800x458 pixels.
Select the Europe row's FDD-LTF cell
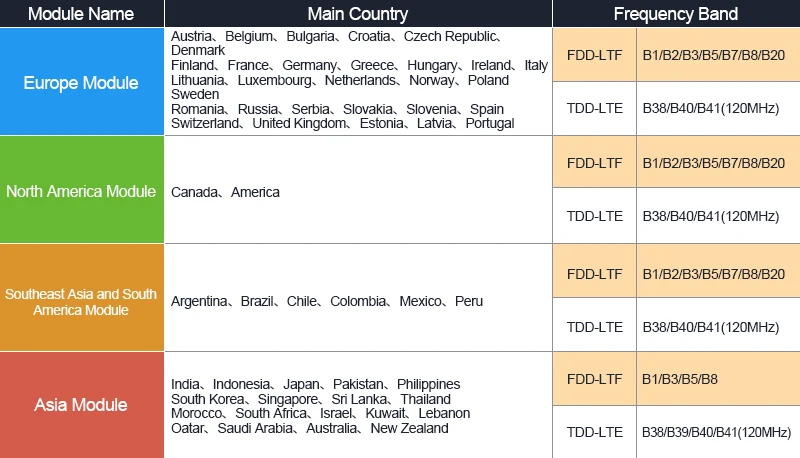(x=594, y=55)
